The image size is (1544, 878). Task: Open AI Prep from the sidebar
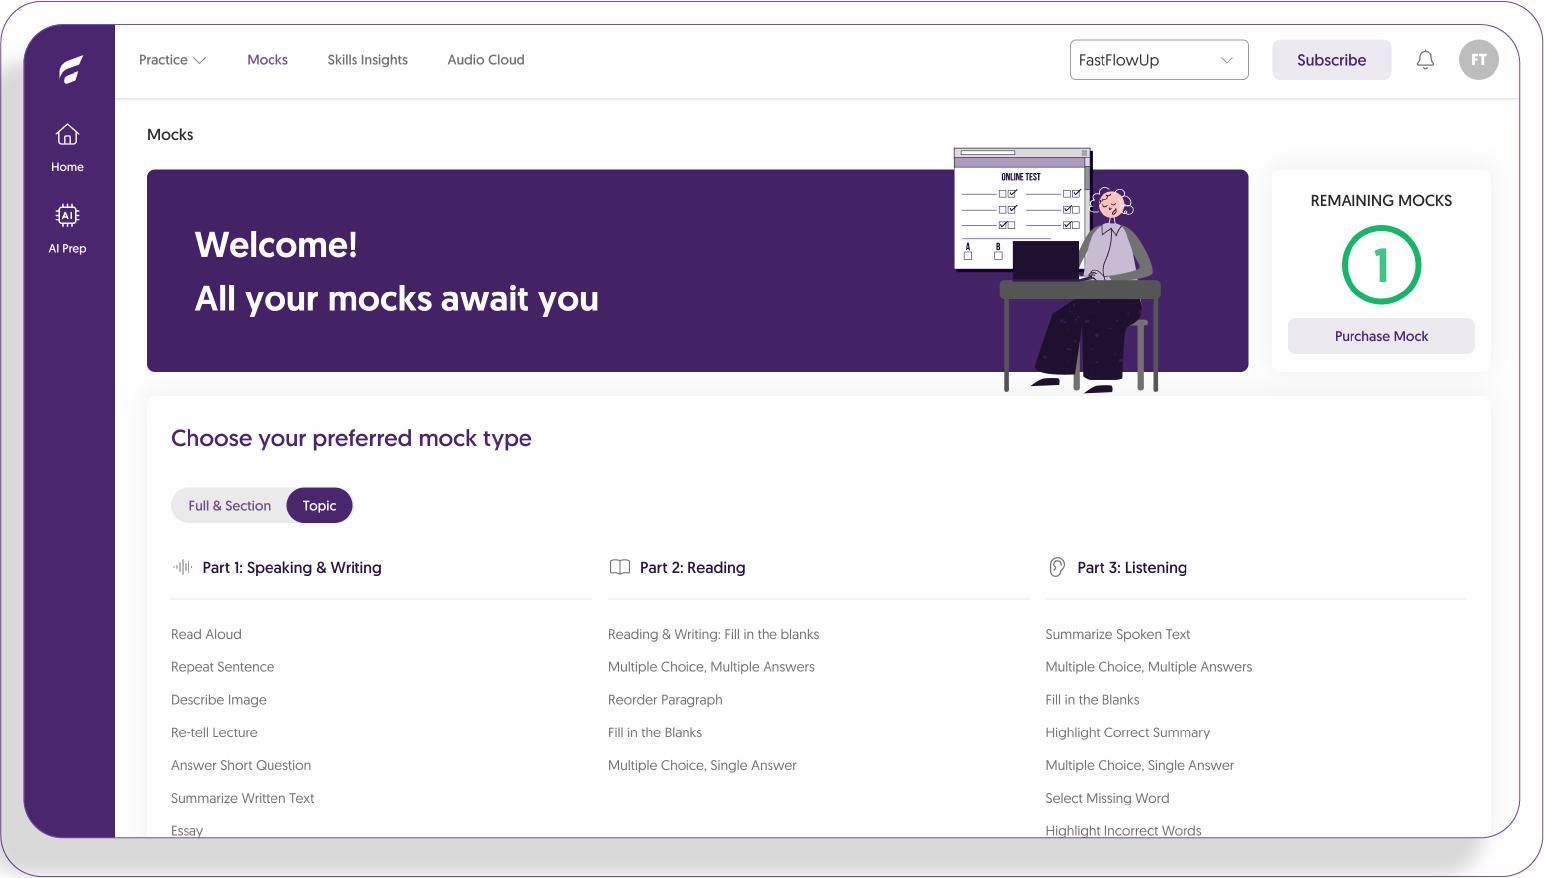pyautogui.click(x=67, y=228)
